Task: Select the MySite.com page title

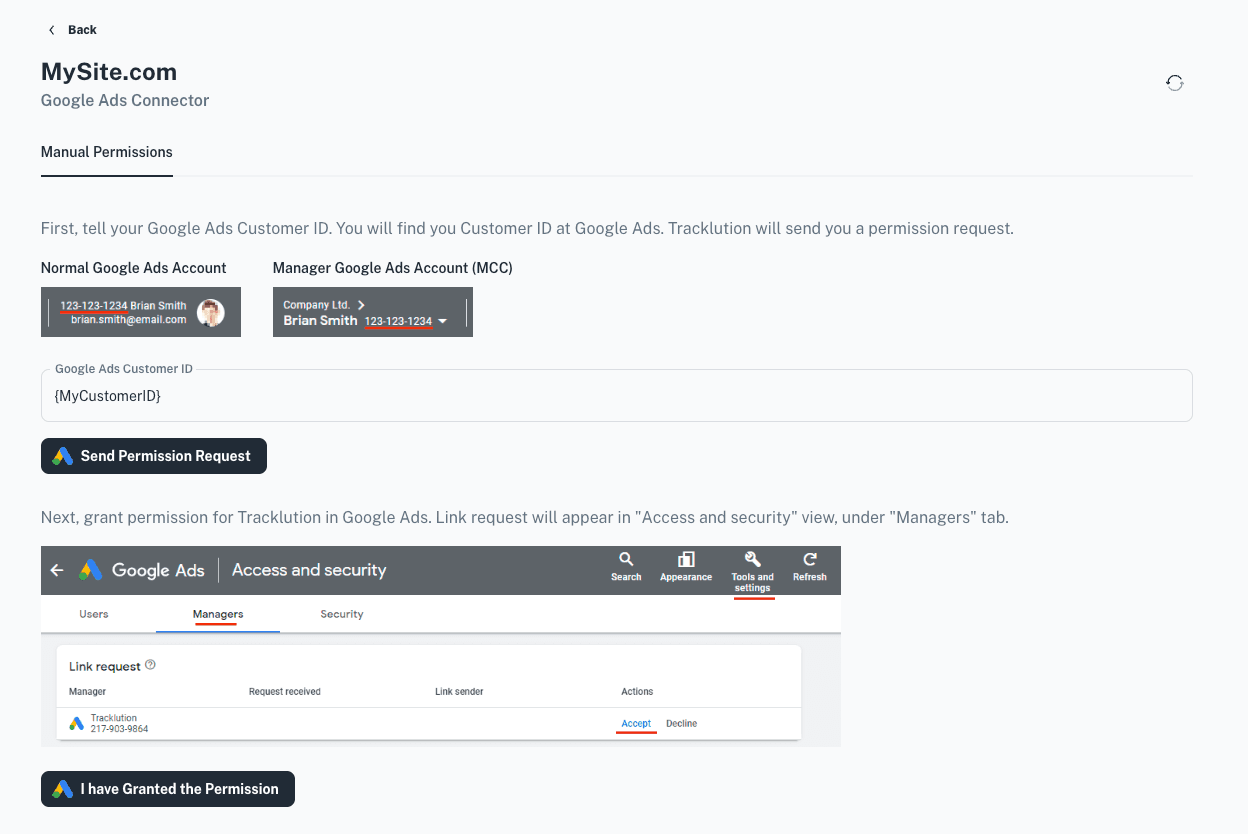Action: click(109, 72)
